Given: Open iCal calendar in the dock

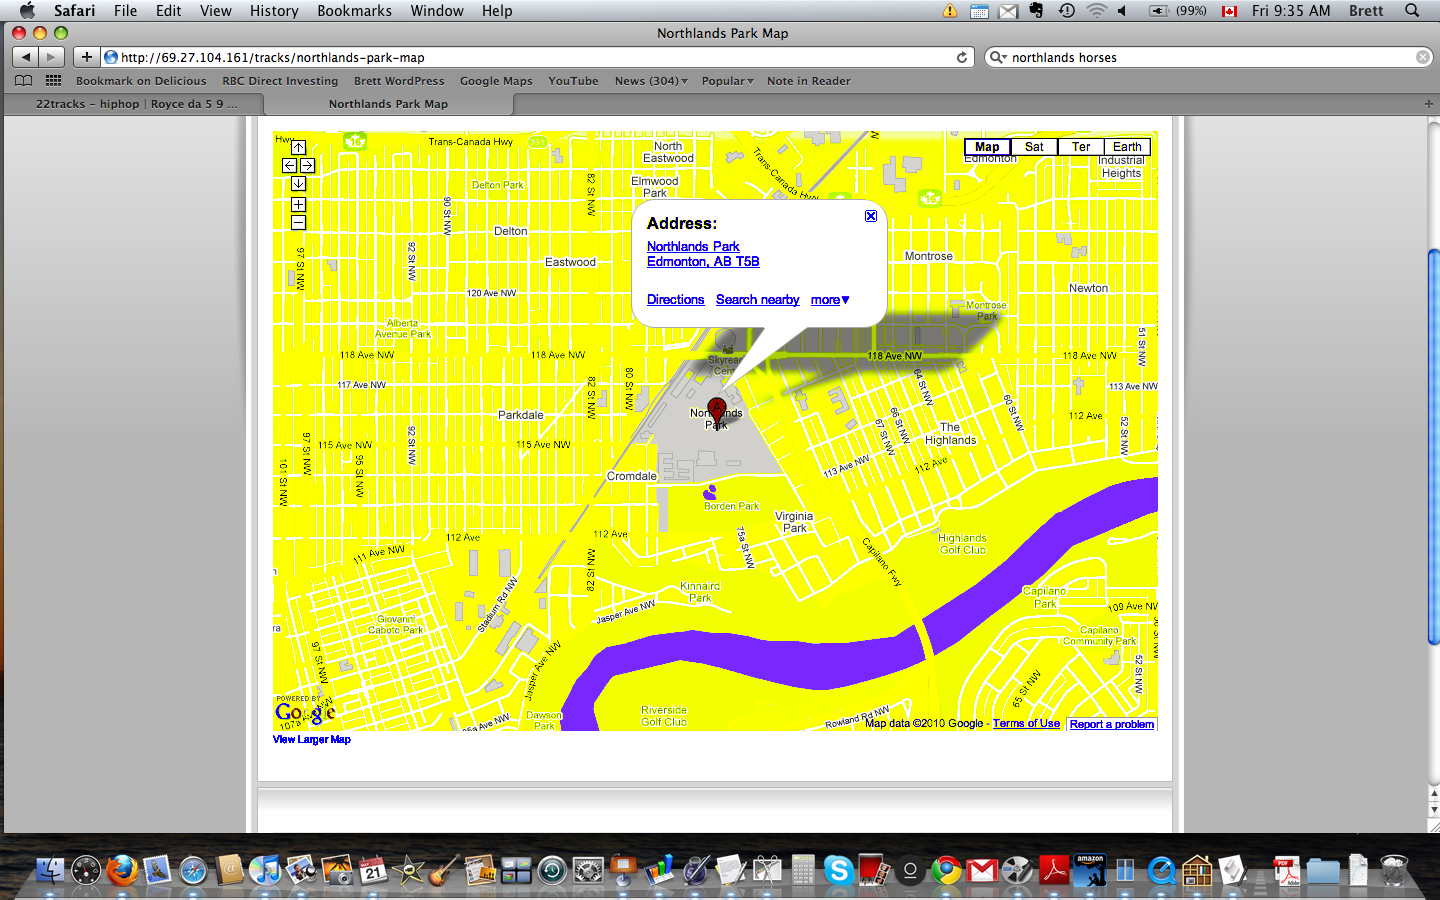Looking at the screenshot, I should [373, 870].
